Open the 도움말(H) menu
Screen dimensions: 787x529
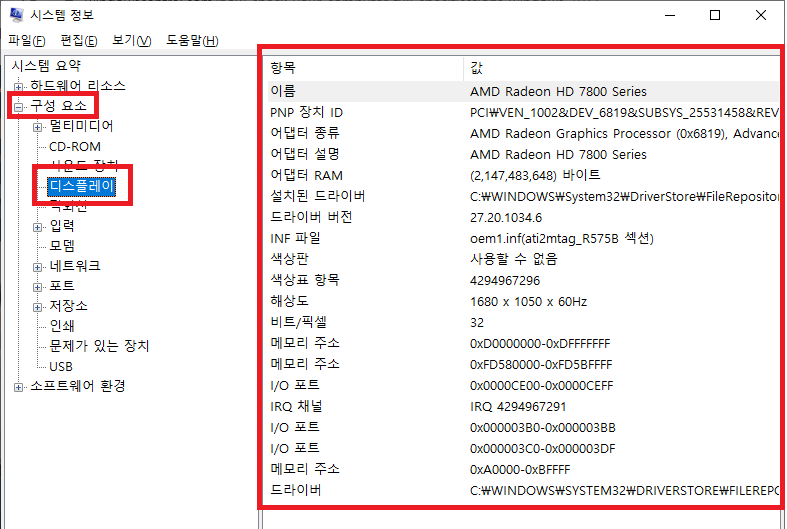click(192, 41)
